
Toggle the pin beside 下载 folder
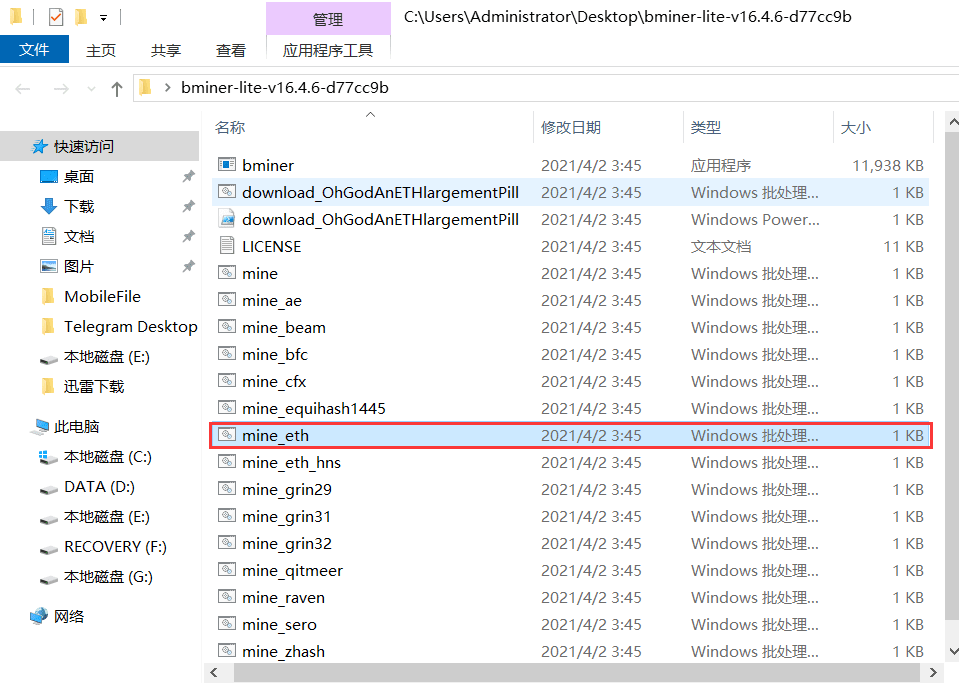point(188,207)
